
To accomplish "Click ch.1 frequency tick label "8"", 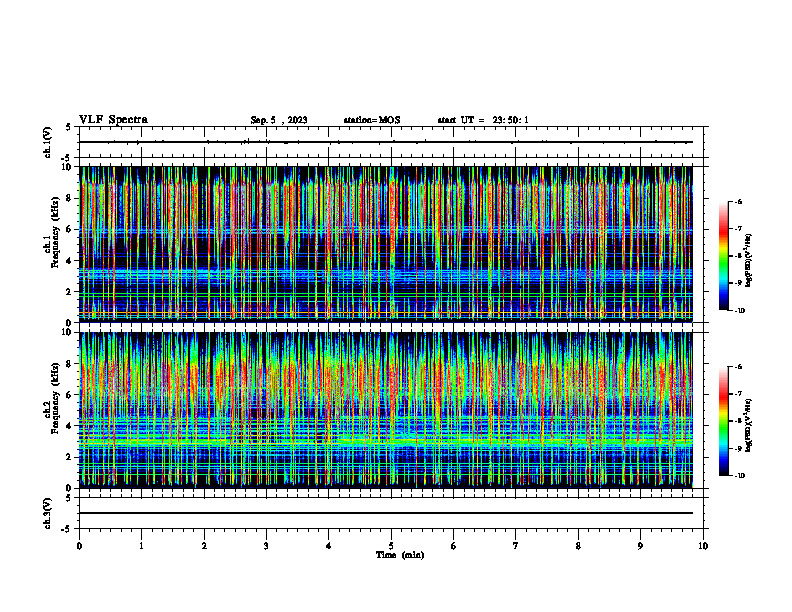I will point(70,198).
